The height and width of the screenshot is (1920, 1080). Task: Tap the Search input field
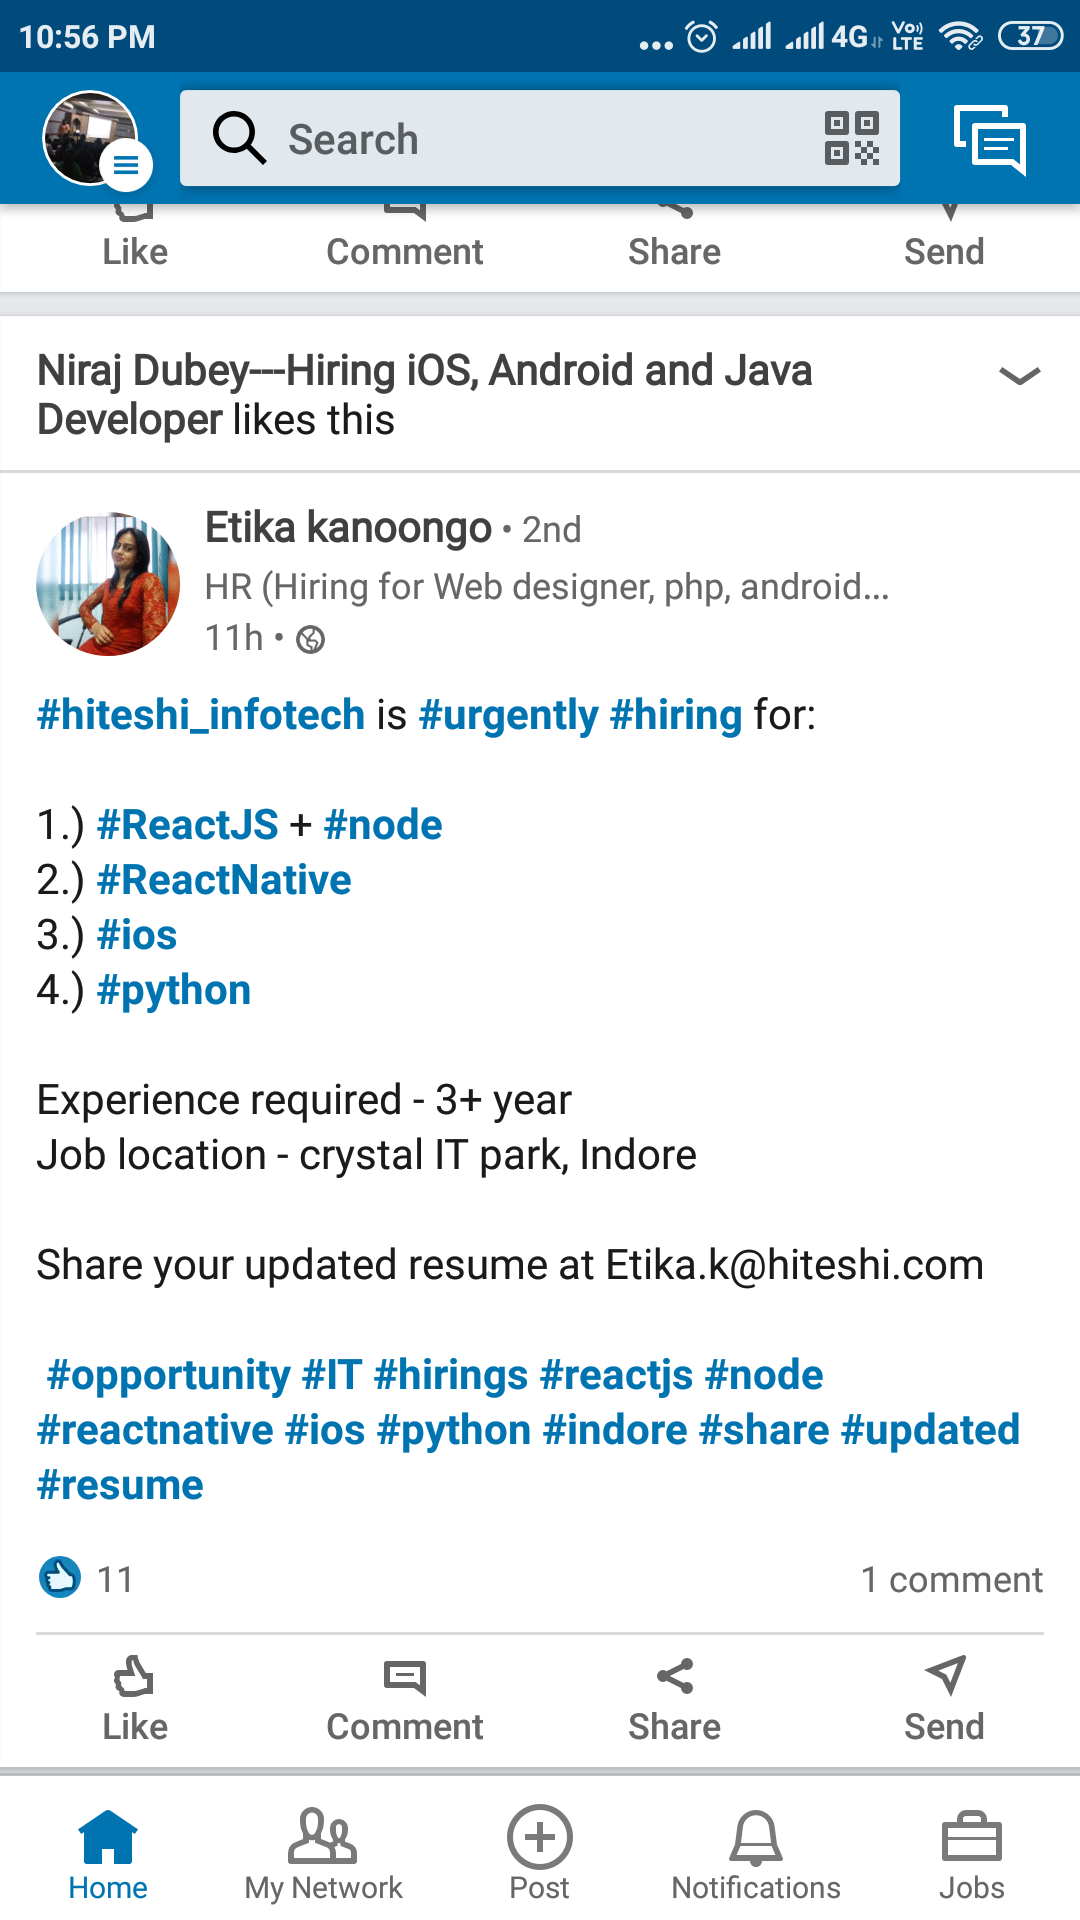point(500,139)
